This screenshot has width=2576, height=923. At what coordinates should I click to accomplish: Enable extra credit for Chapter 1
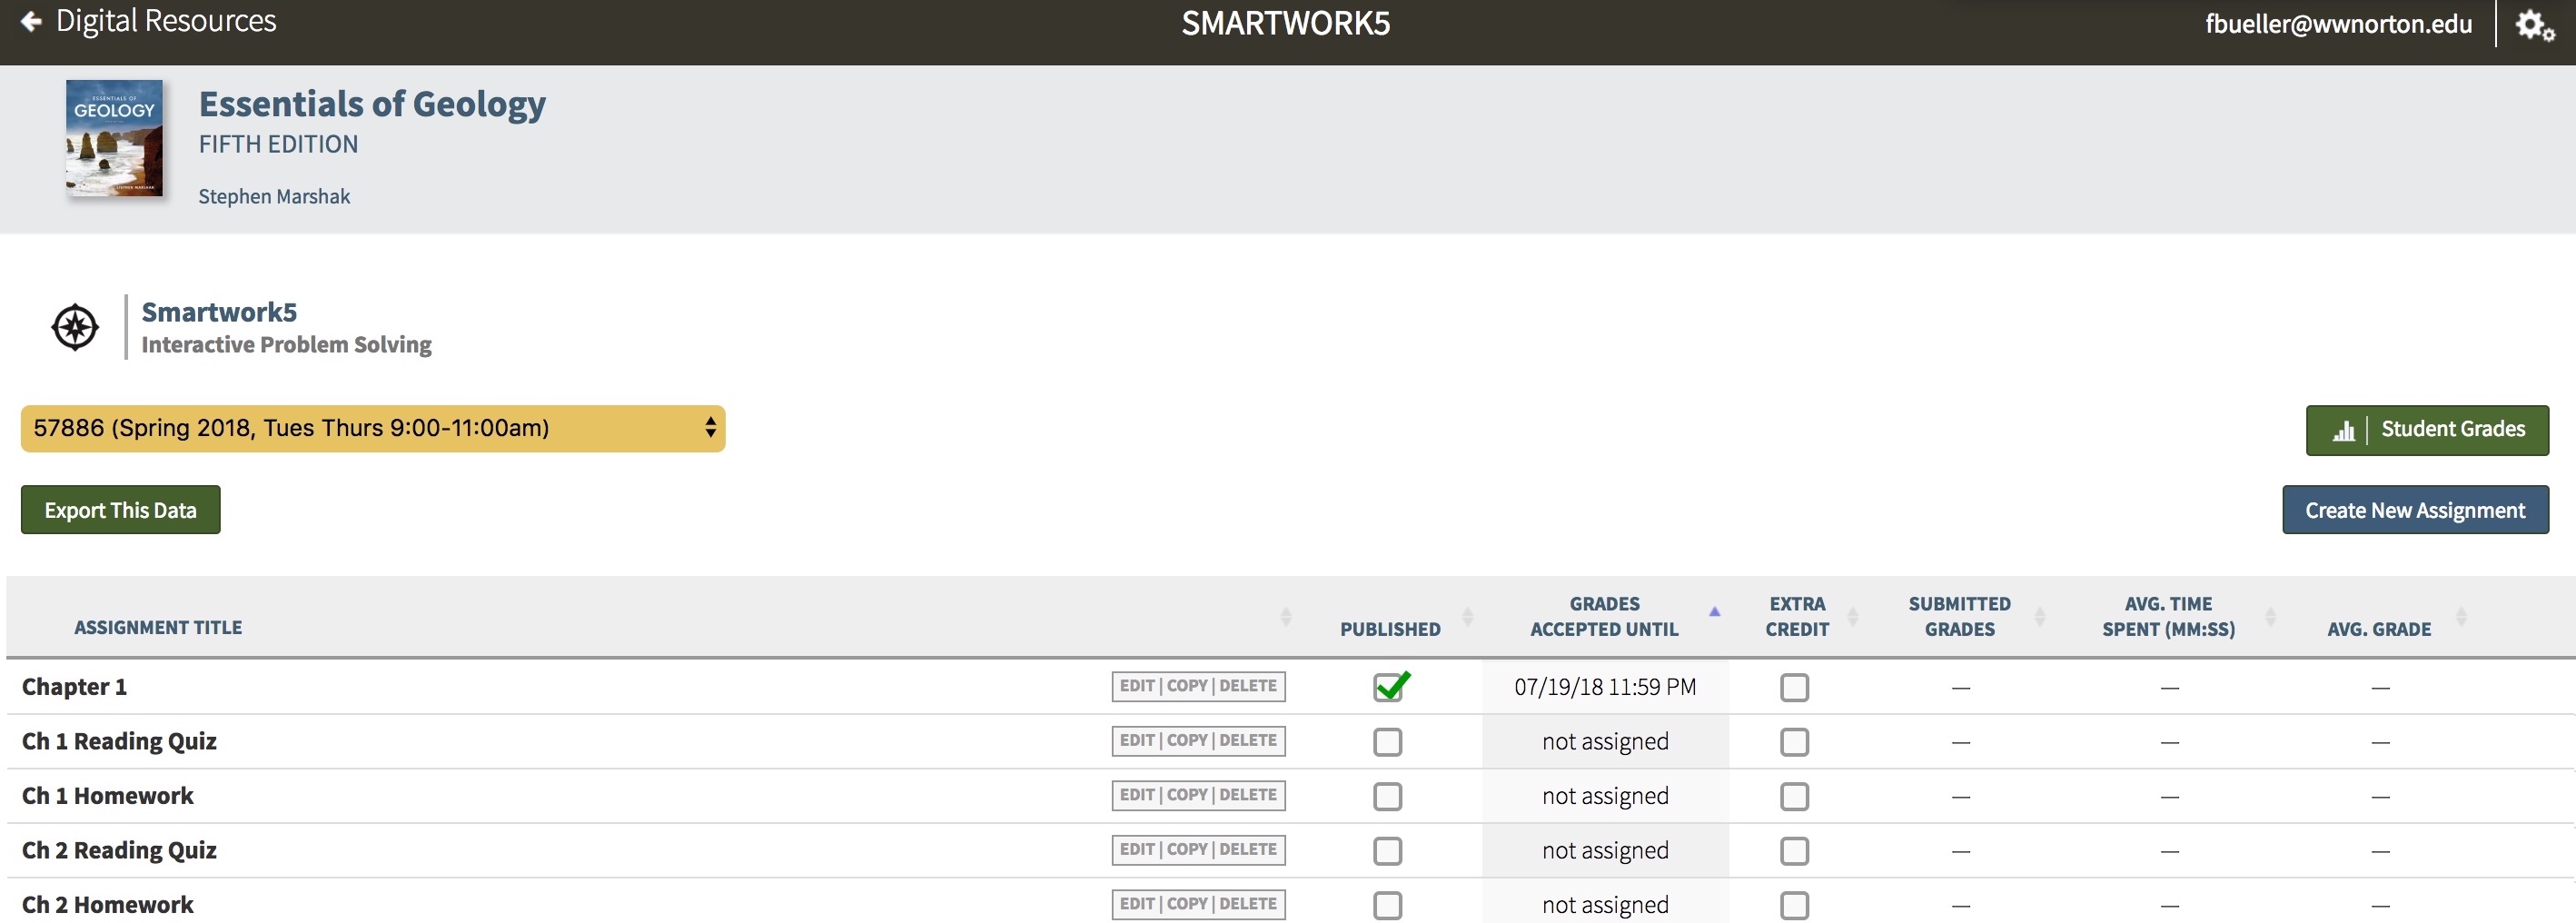click(1794, 688)
